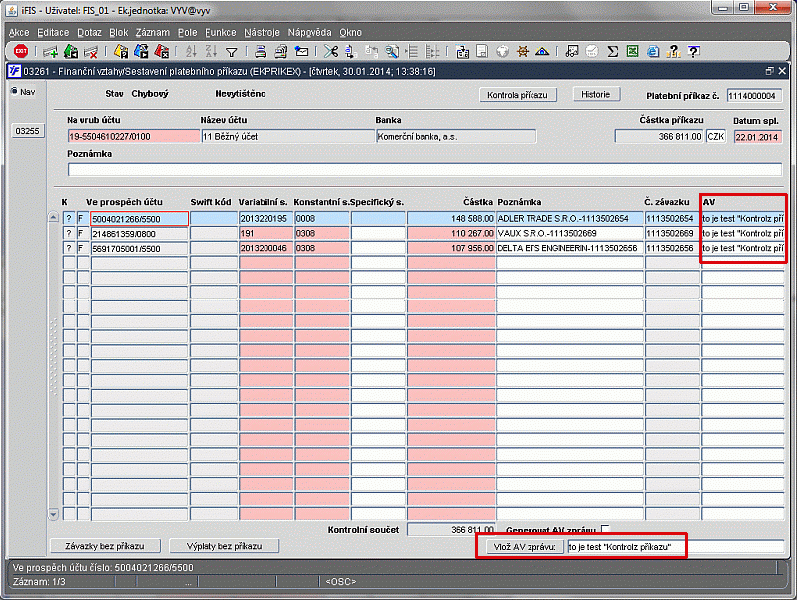This screenshot has width=797, height=600.
Task: Click the scissors cut icon
Action: [x=331, y=51]
